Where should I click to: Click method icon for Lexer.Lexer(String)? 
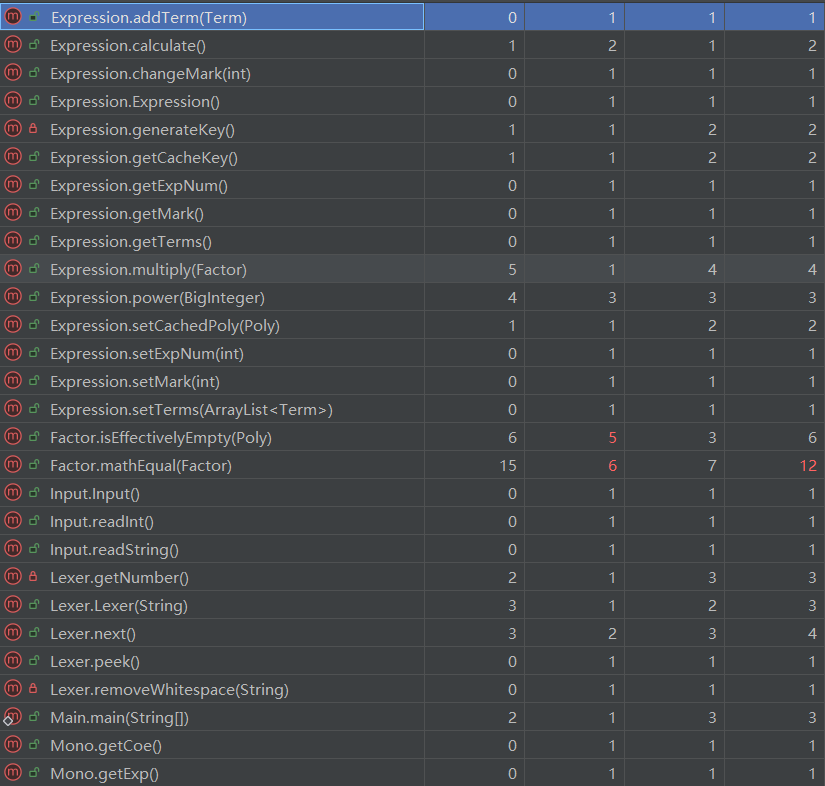point(13,604)
